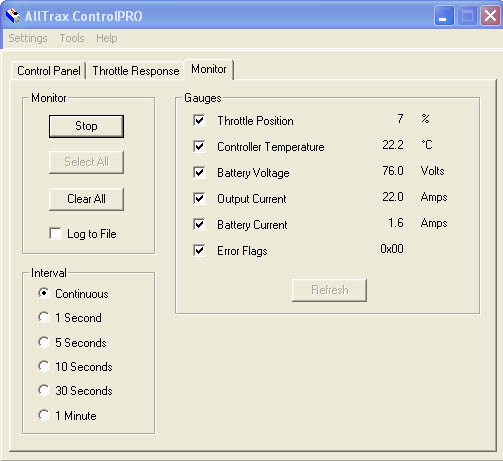Choose the 5 Seconds interval

click(44, 342)
